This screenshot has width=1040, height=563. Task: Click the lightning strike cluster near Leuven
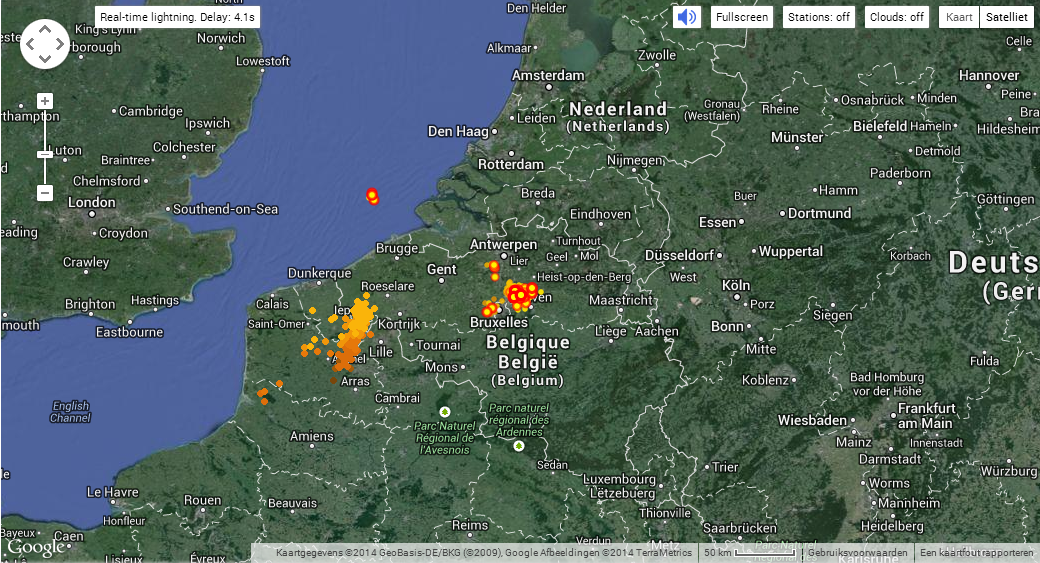(x=519, y=294)
